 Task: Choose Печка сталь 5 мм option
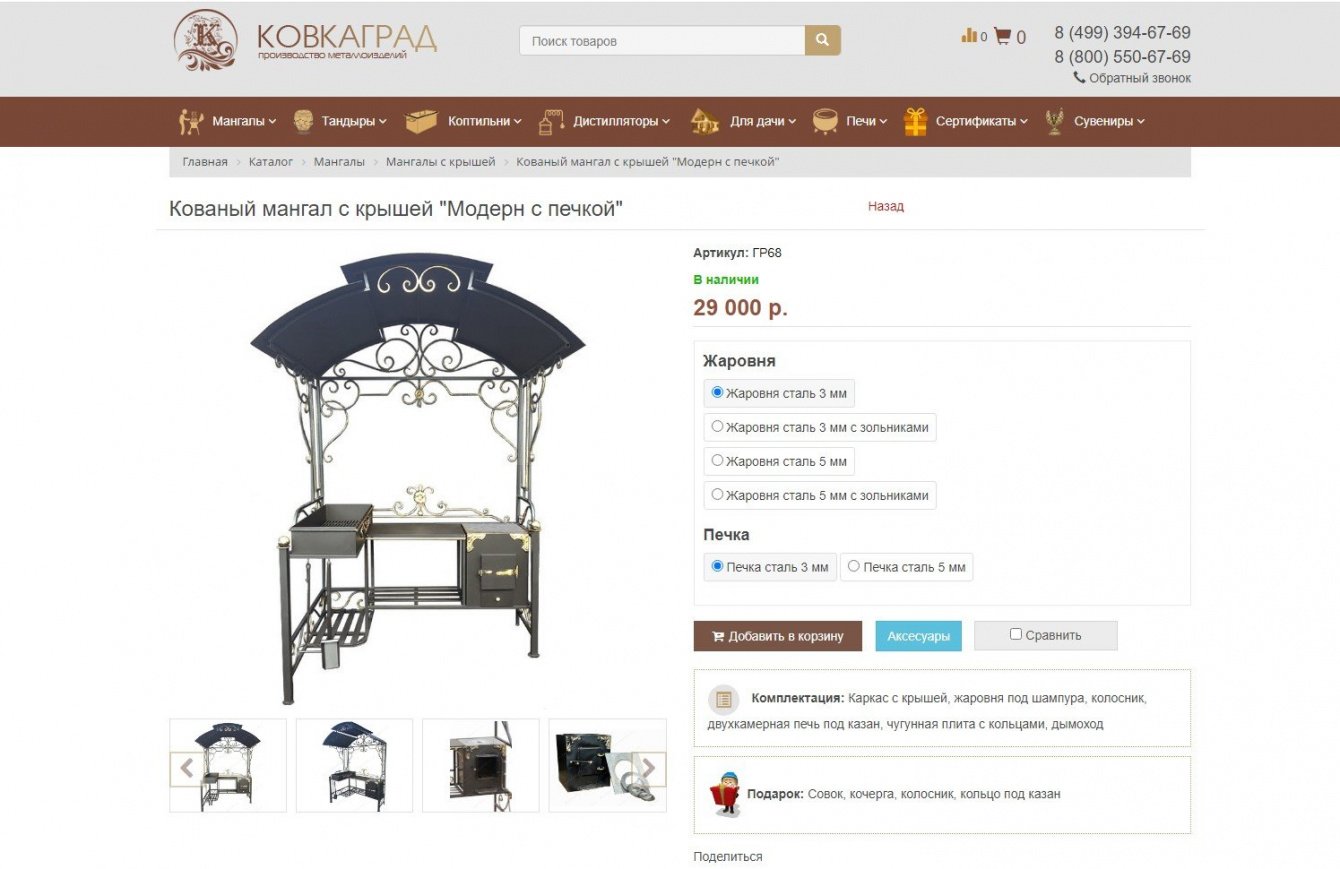click(x=906, y=567)
